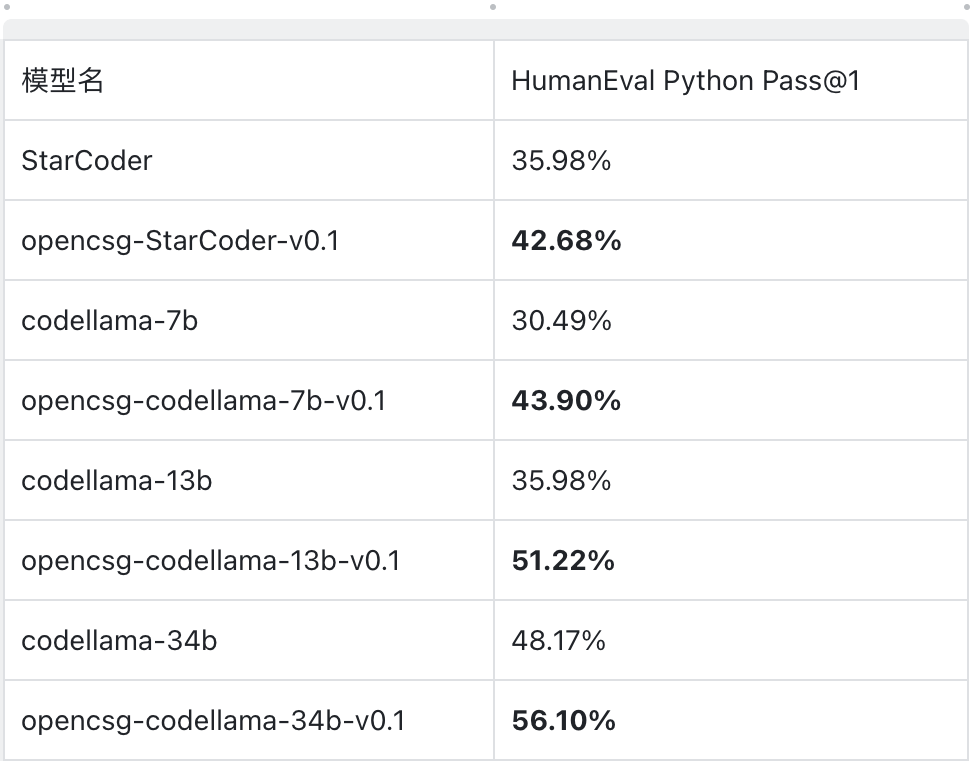Click the codellama-7b model name cell
The image size is (972, 766).
tap(109, 321)
